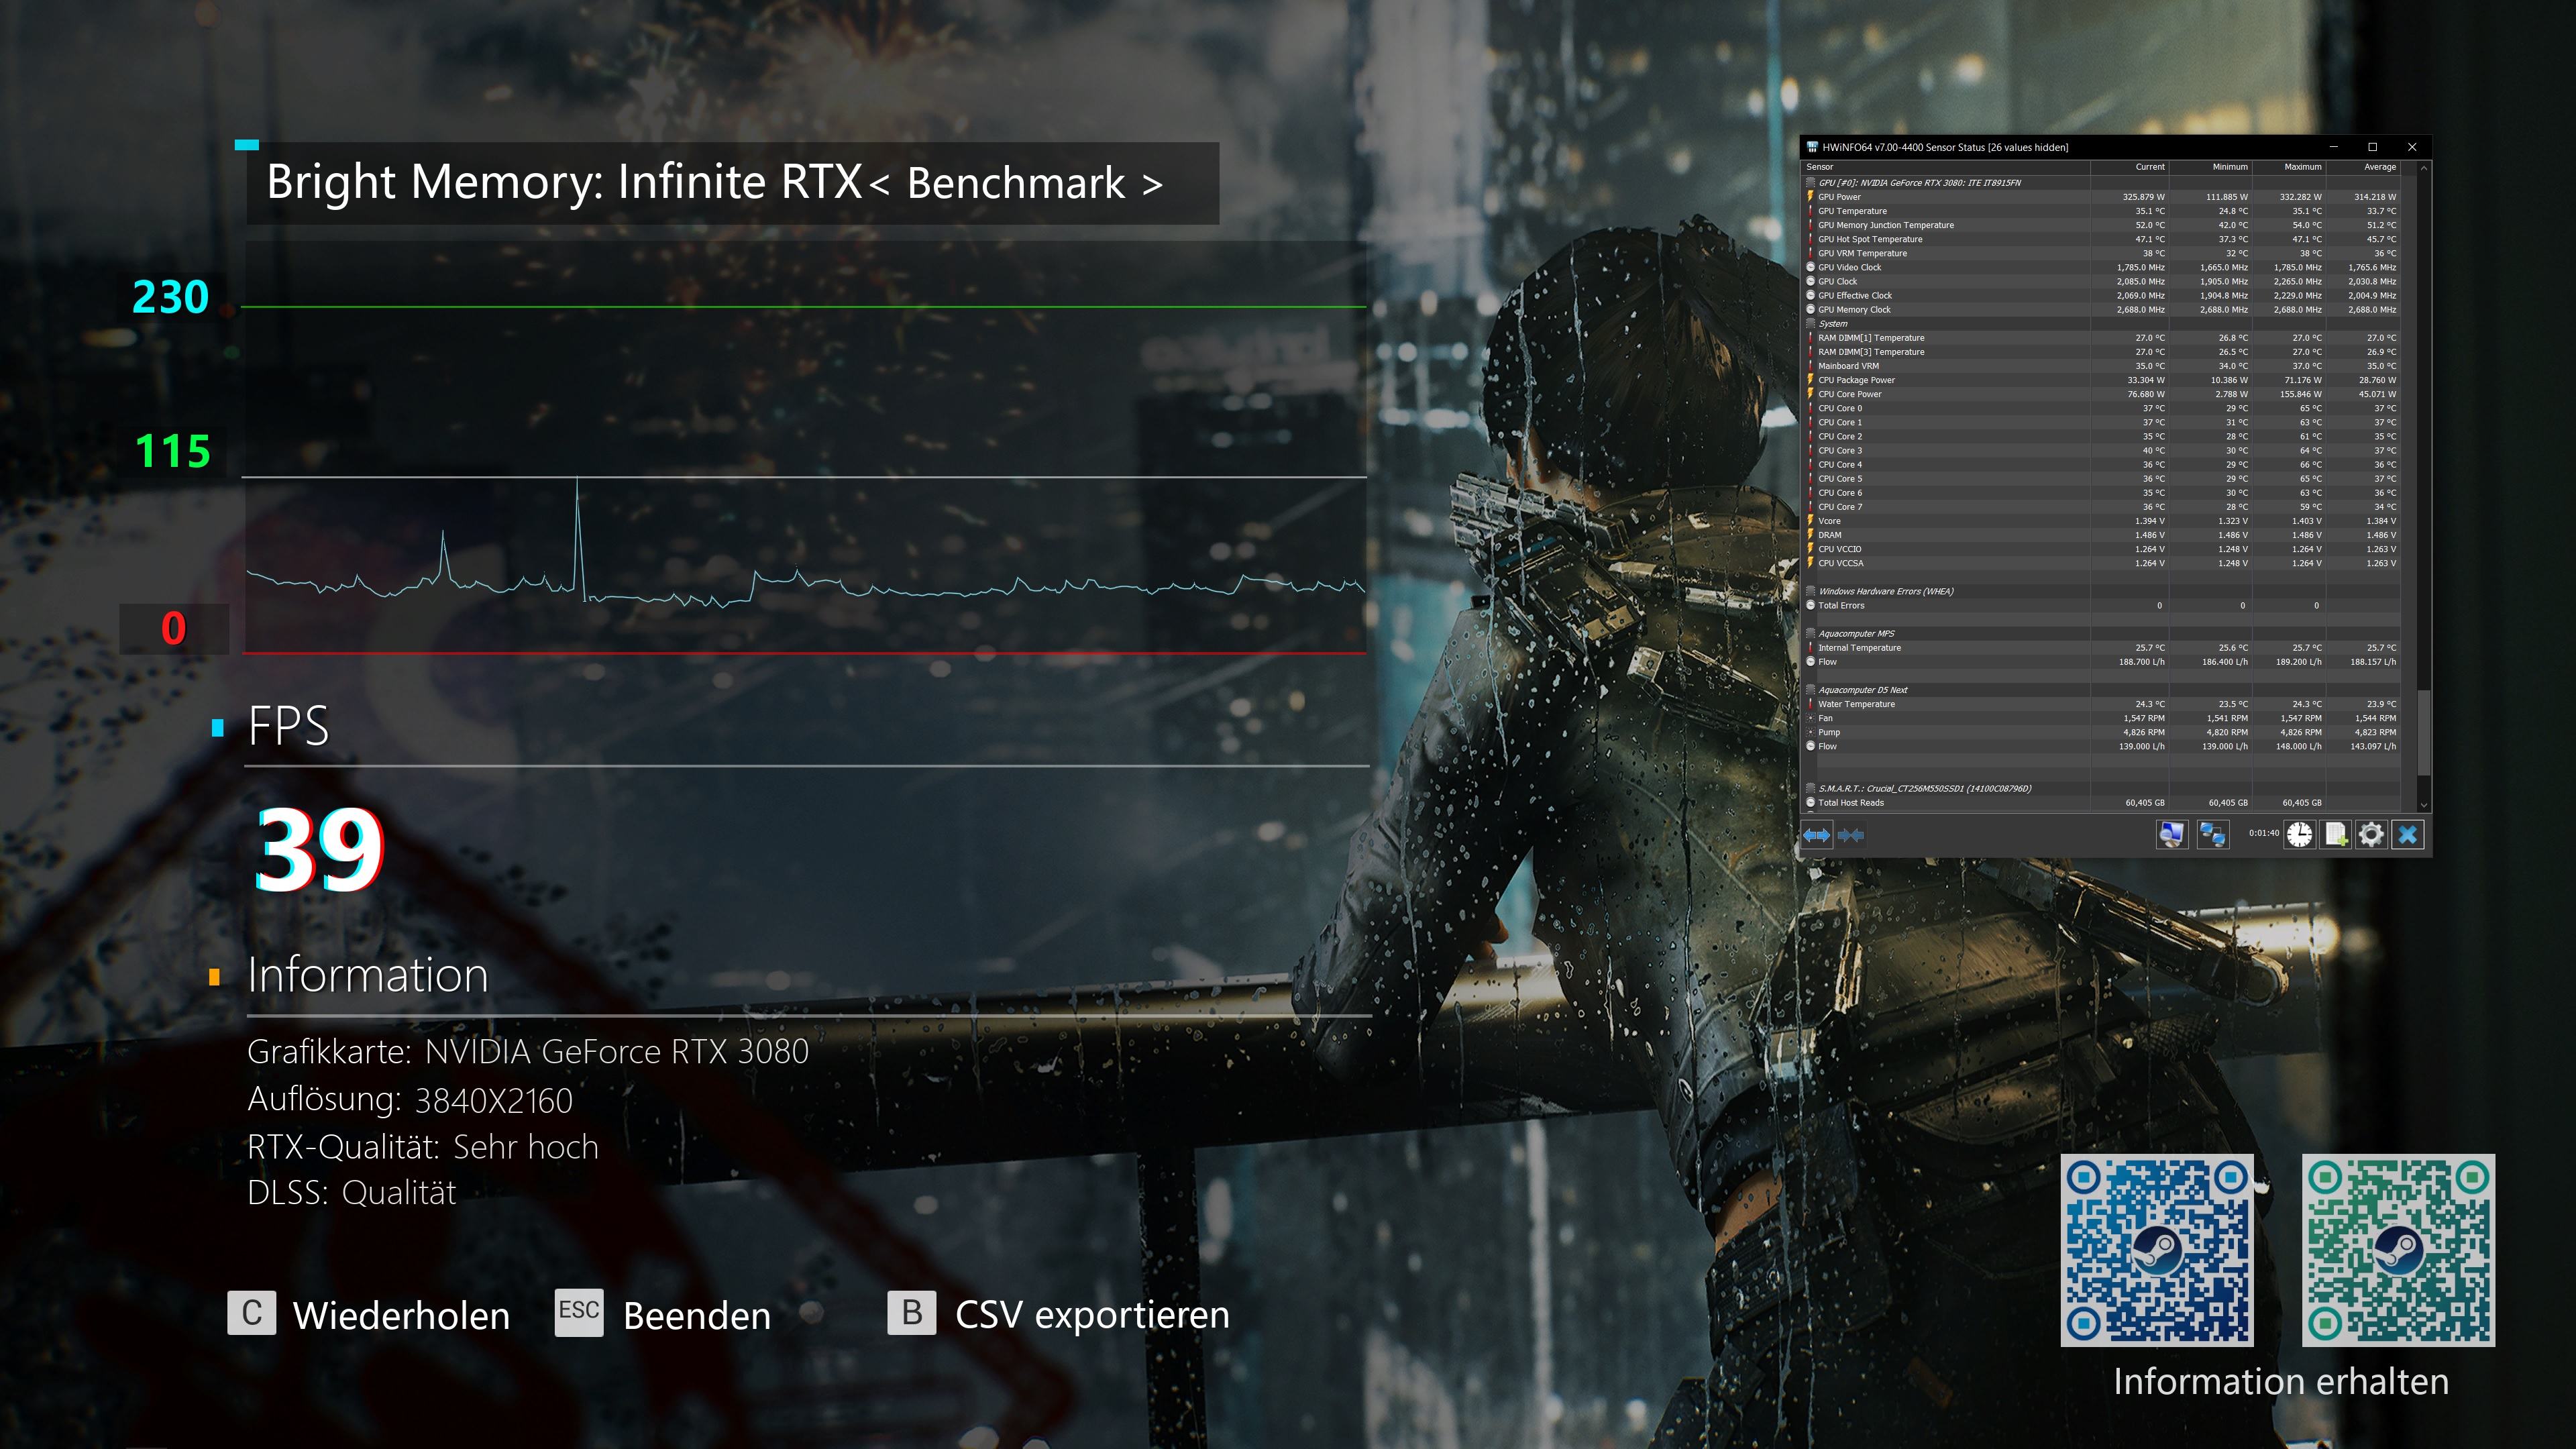Image resolution: width=2576 pixels, height=1449 pixels.
Task: Click the GPU VRM Temperature row label
Action: 1862,254
